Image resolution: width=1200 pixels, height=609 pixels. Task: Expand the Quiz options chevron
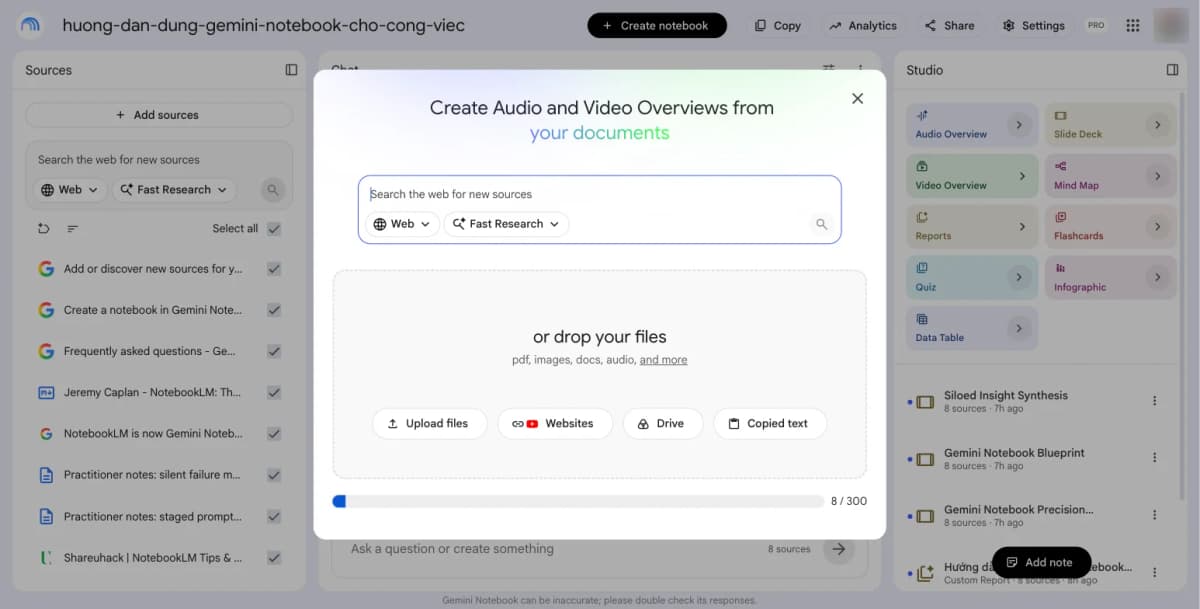1019,277
